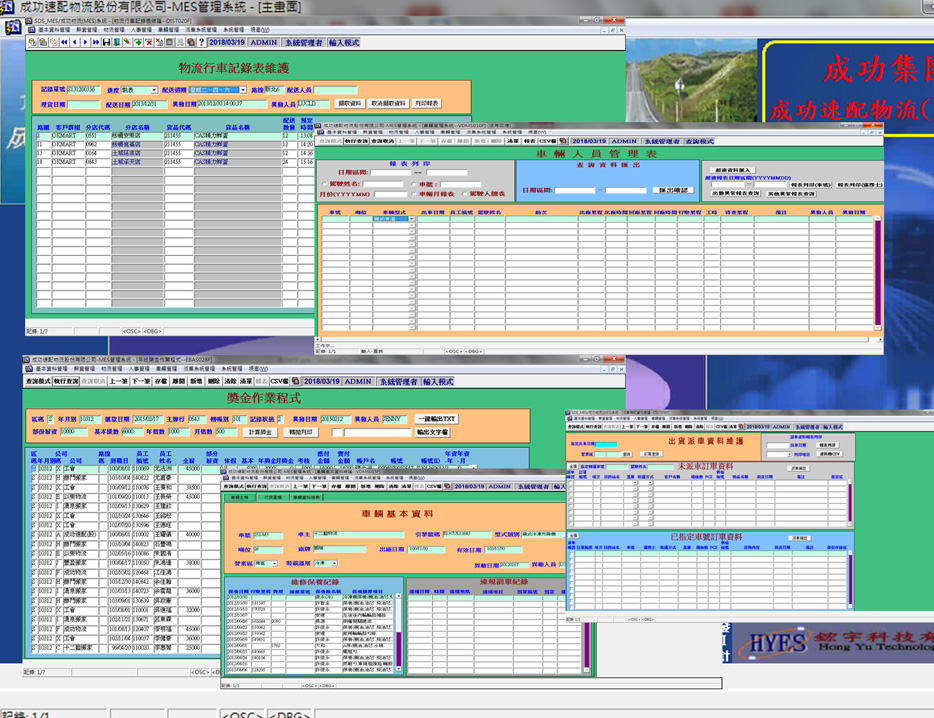
Task: Select 車輛月報表 radio option
Action: pyautogui.click(x=414, y=194)
